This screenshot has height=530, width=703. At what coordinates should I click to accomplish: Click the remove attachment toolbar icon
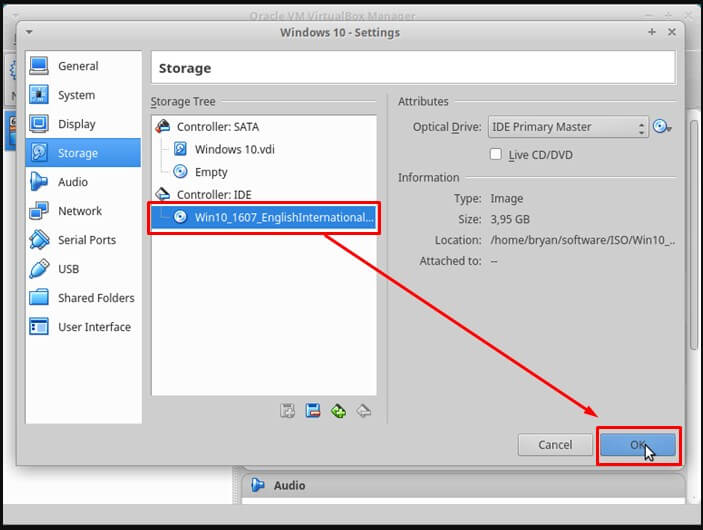point(313,411)
